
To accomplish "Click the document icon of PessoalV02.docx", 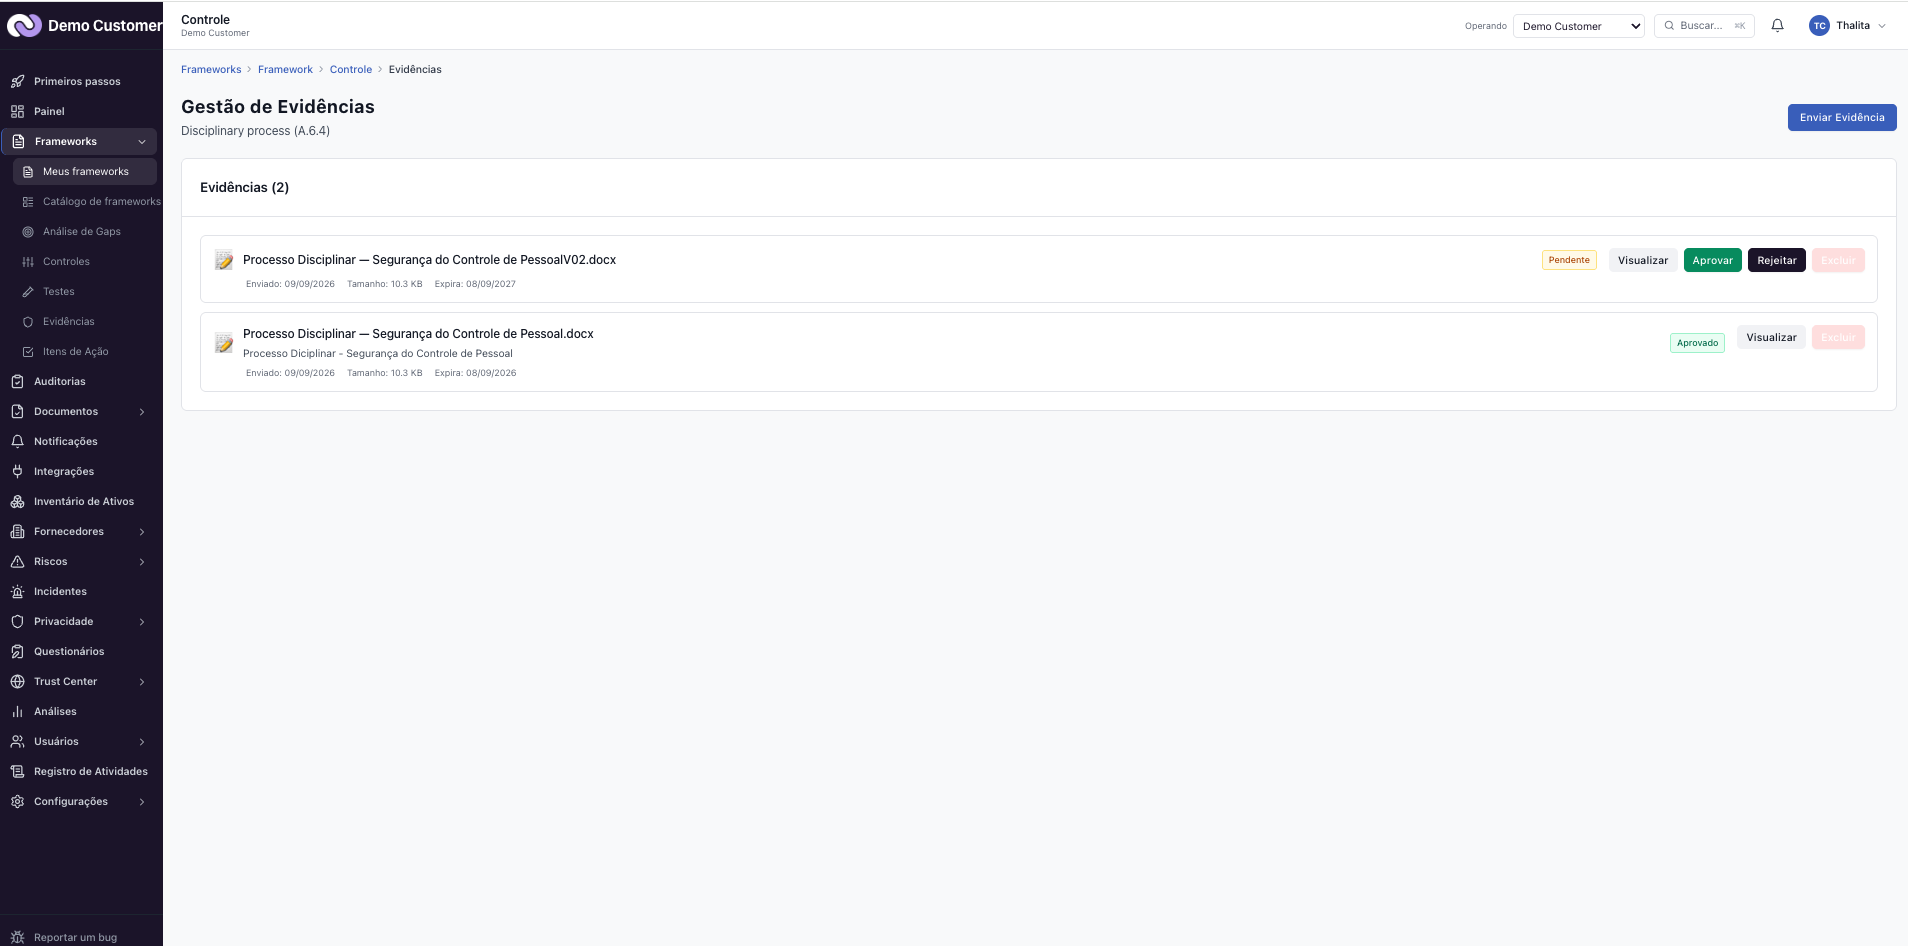I will [224, 260].
